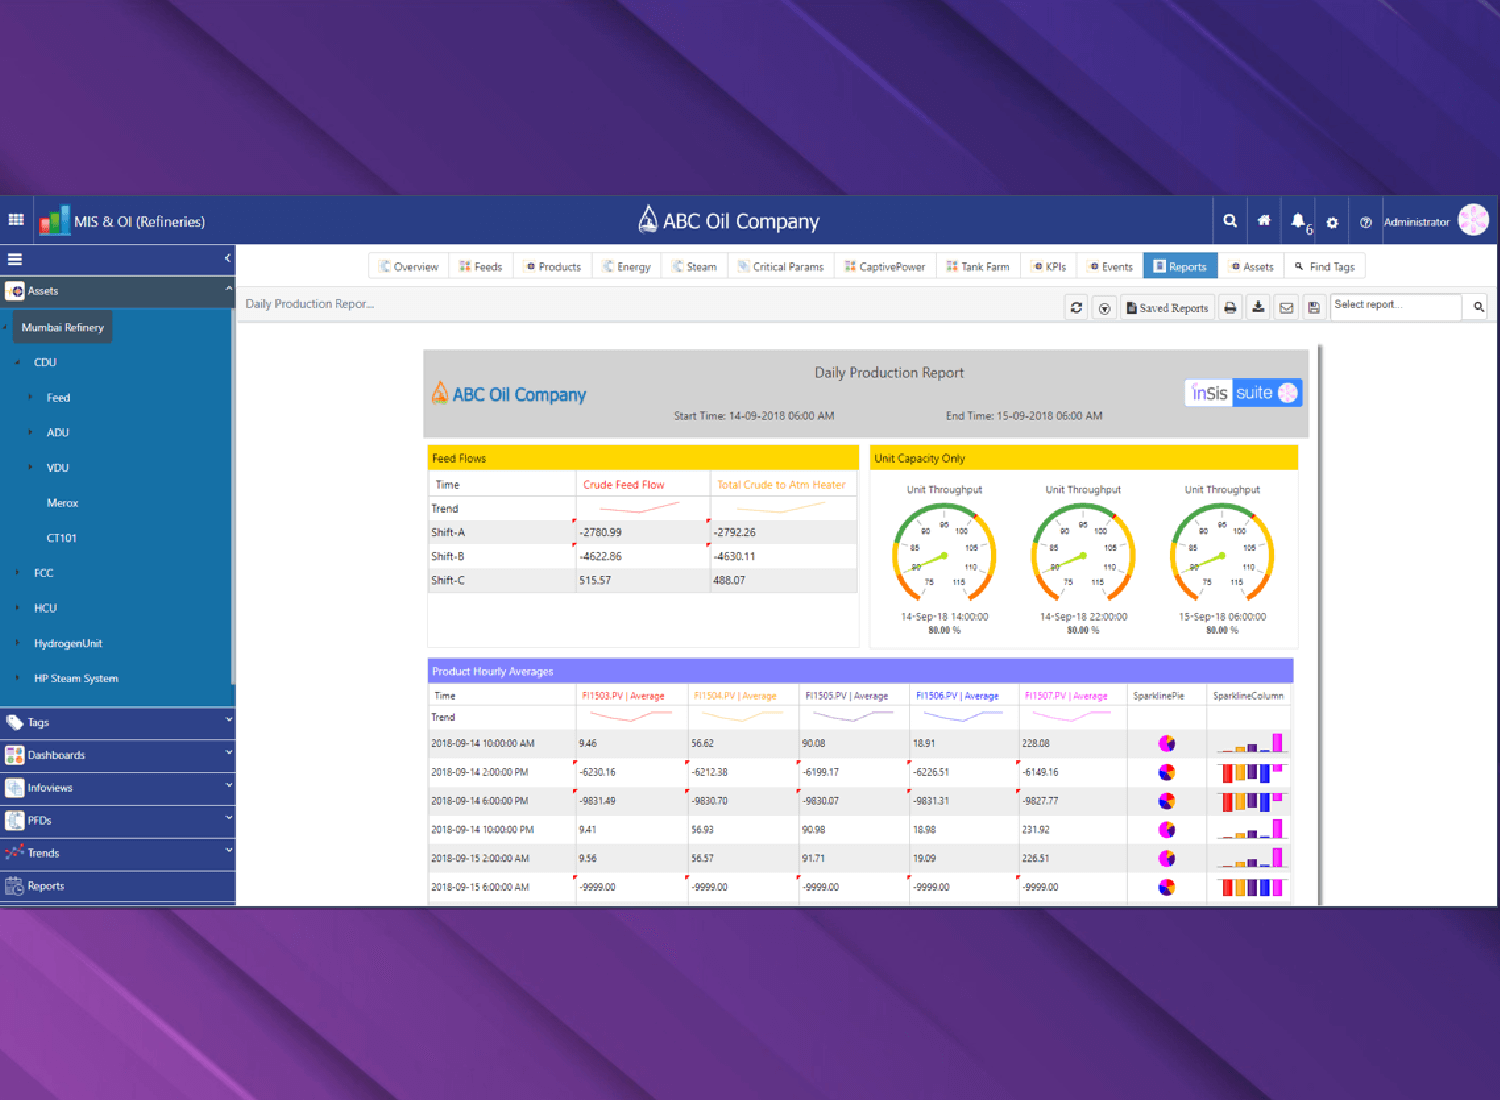
Task: Open the app grid launcher icon
Action: pyautogui.click(x=16, y=220)
